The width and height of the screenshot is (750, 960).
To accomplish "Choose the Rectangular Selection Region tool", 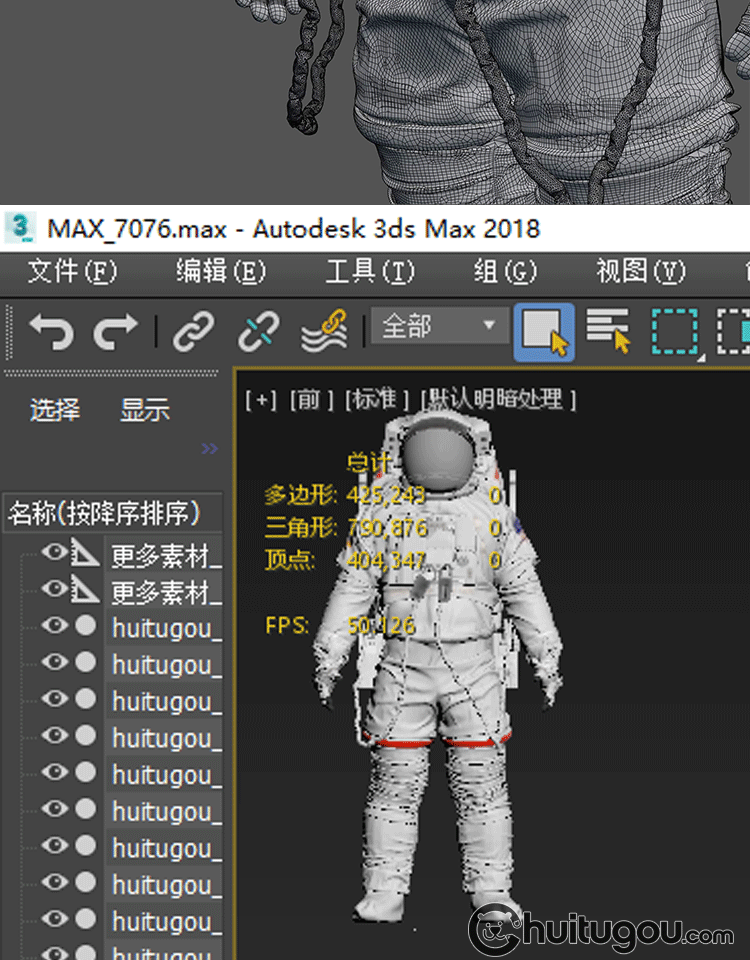I will [x=676, y=333].
